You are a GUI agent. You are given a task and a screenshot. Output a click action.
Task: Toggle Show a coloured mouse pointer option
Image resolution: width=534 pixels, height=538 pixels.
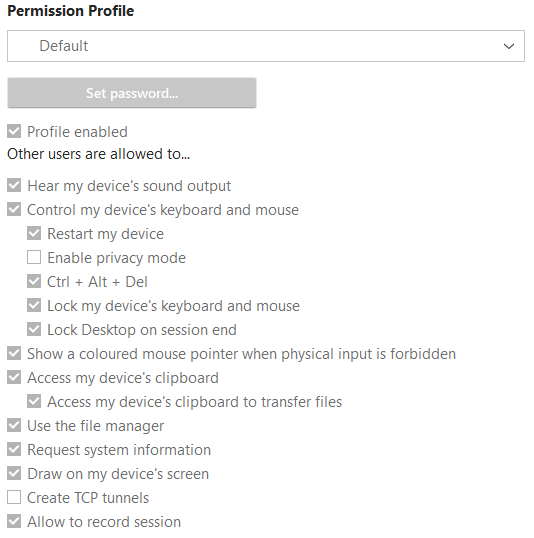point(14,353)
